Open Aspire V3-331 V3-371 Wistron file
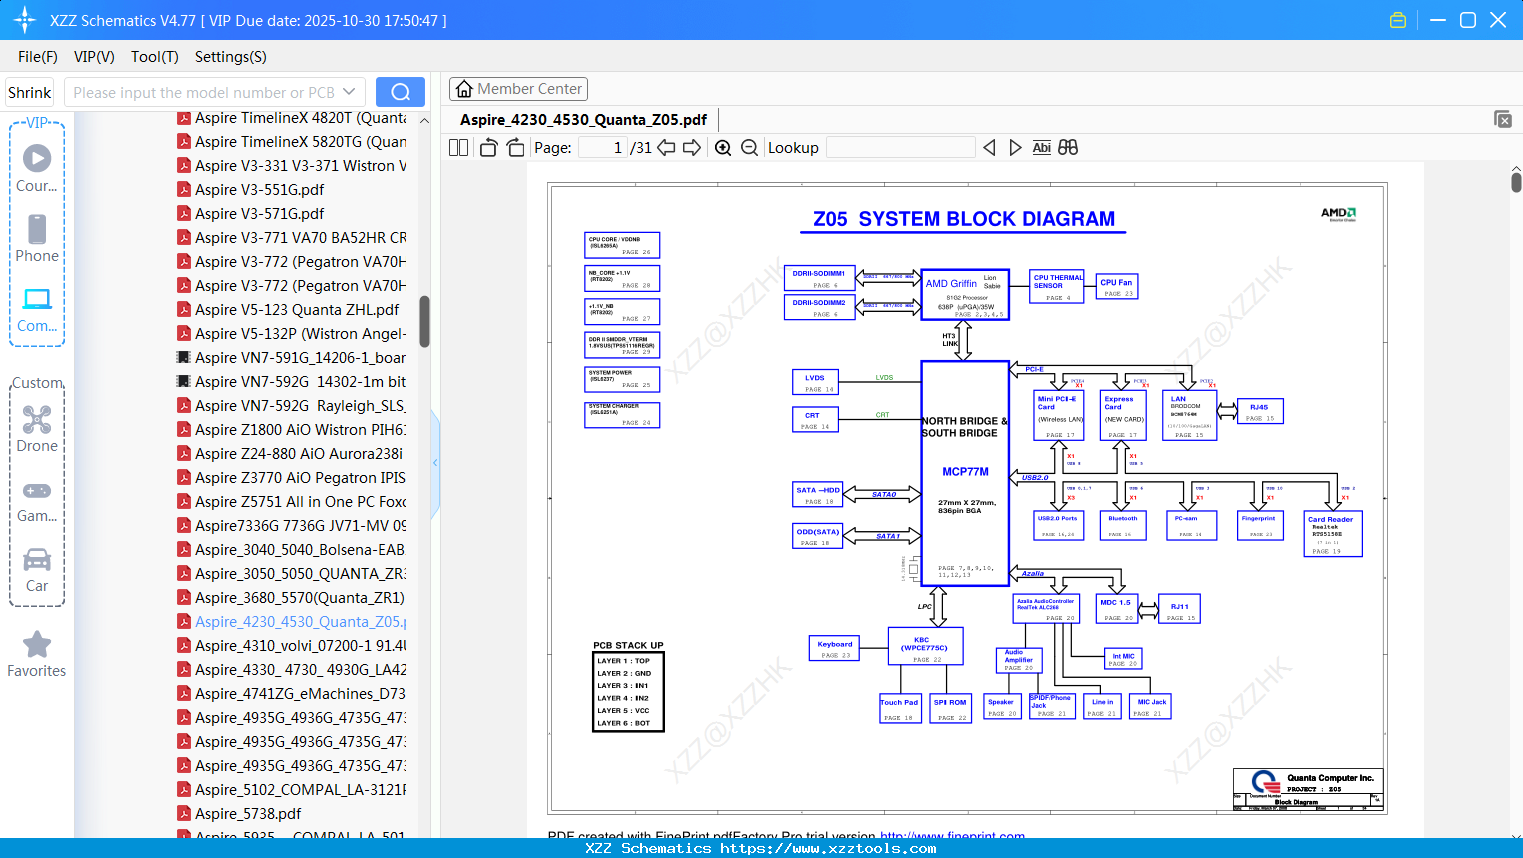Image resolution: width=1523 pixels, height=858 pixels. (x=292, y=166)
